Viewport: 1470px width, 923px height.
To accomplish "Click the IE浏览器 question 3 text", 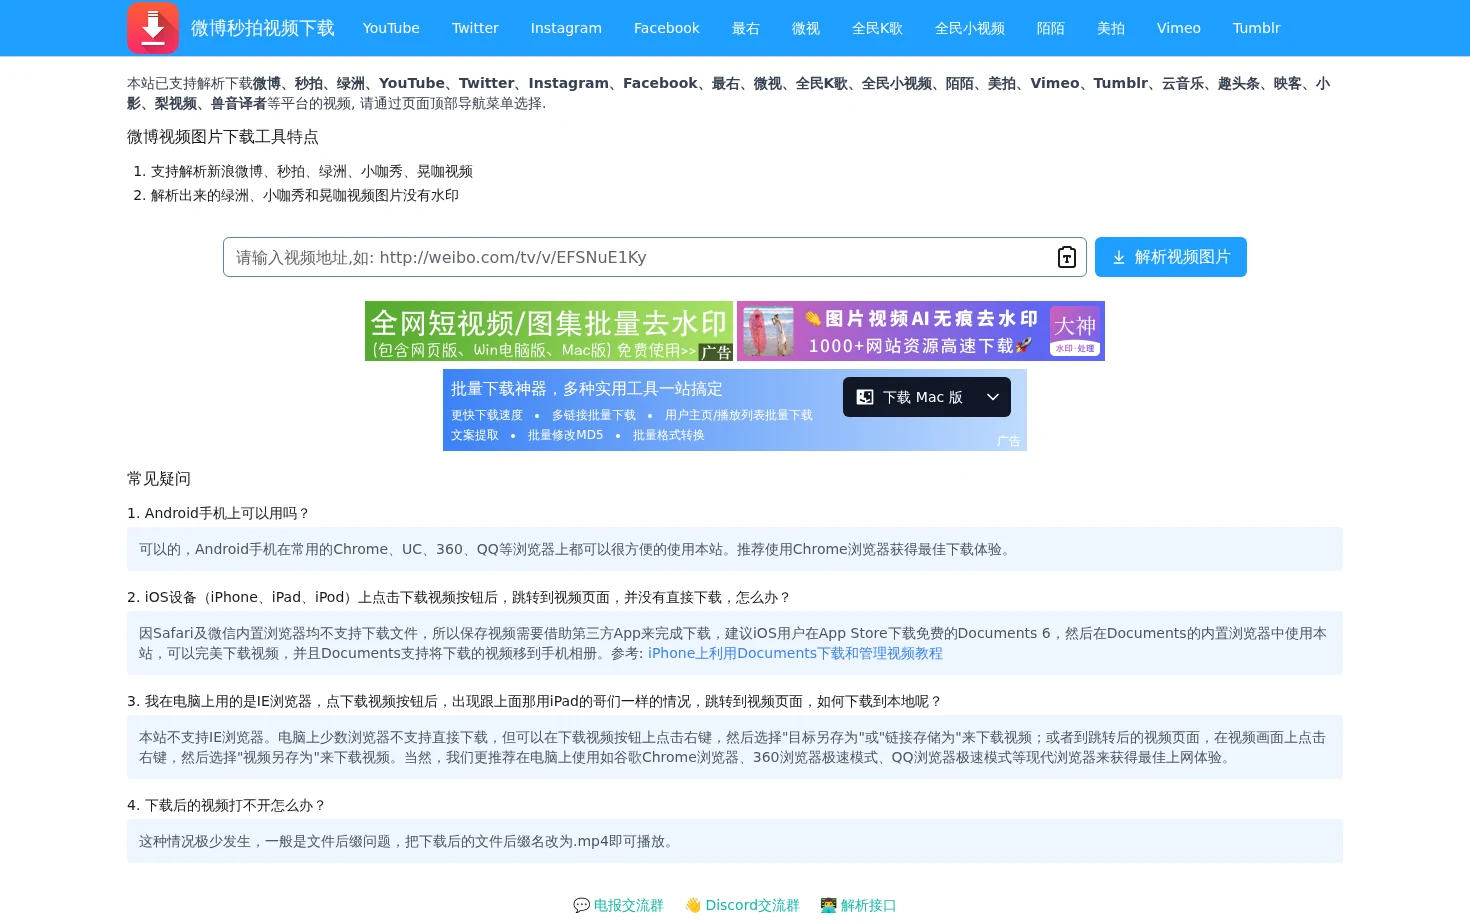I will [535, 701].
